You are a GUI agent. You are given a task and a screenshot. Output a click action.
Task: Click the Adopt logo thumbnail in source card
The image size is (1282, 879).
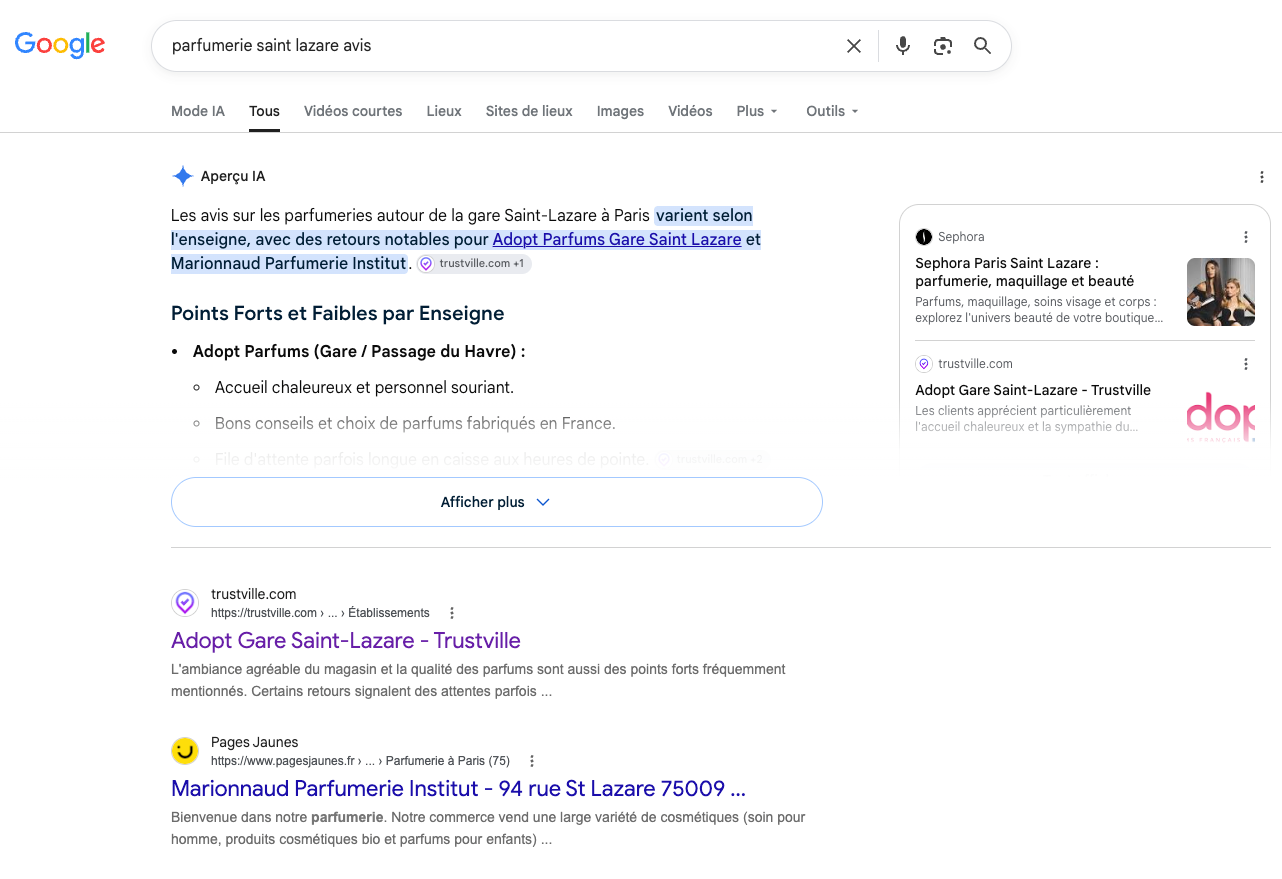(1221, 418)
